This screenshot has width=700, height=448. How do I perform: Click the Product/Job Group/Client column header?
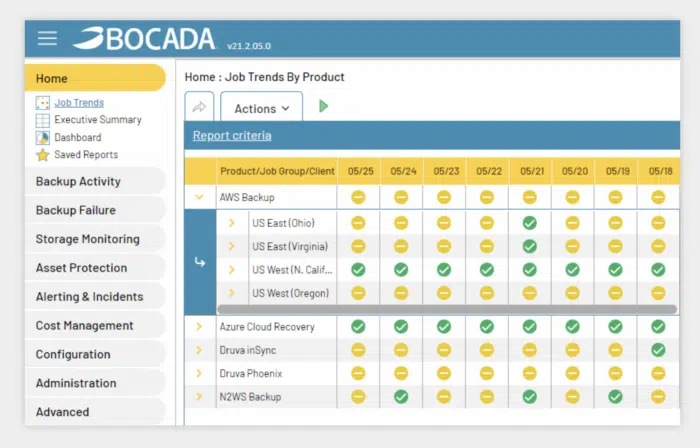click(x=277, y=171)
